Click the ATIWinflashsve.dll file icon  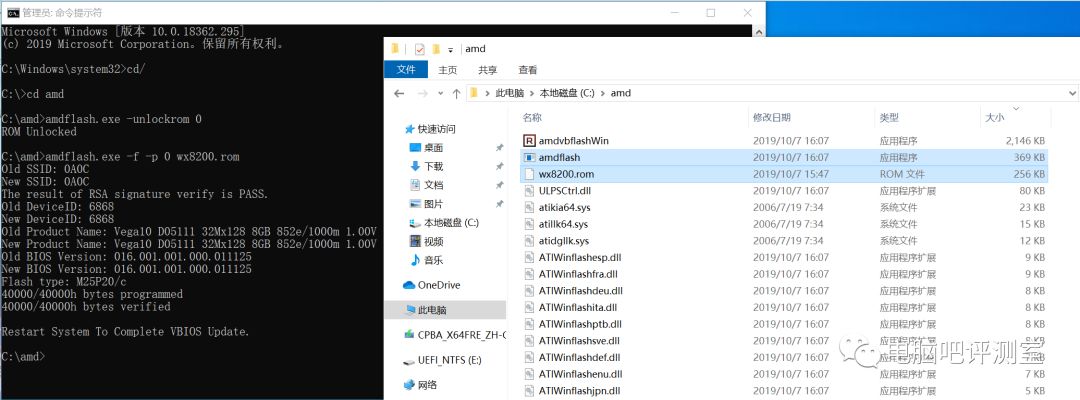529,341
